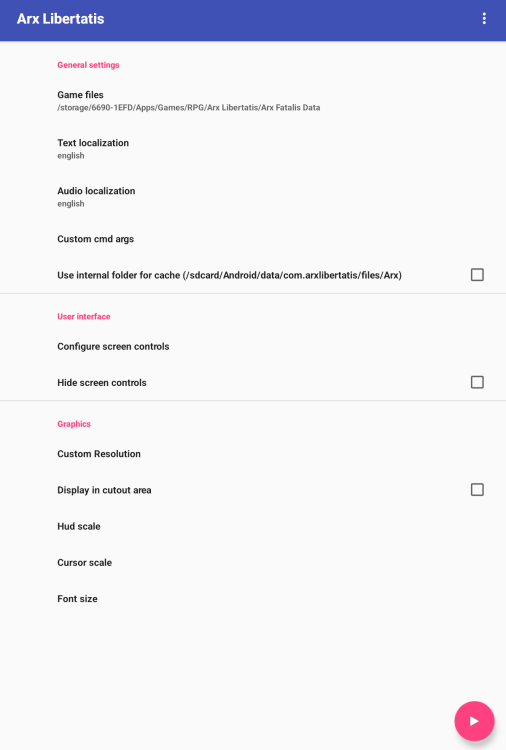This screenshot has width=506, height=750.
Task: Choose Text localization language
Action: (x=253, y=149)
